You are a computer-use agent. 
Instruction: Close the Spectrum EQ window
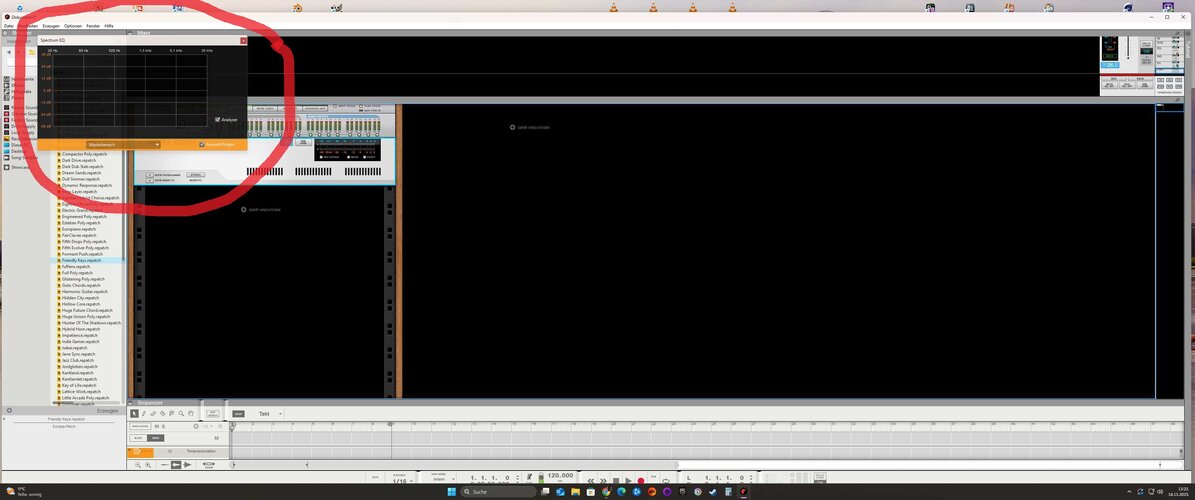pos(243,40)
